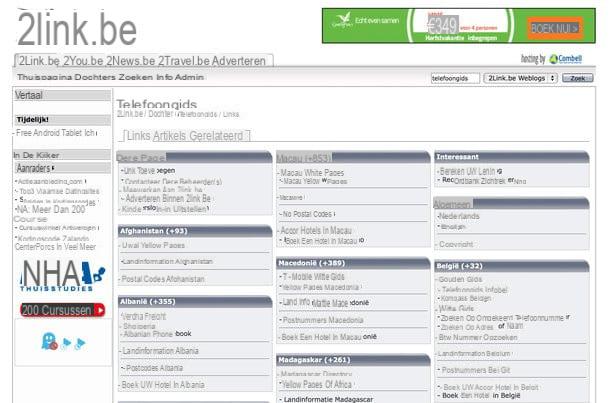This screenshot has height=403, width=610.
Task: Open the Combell hosting logo link
Action: click(565, 59)
